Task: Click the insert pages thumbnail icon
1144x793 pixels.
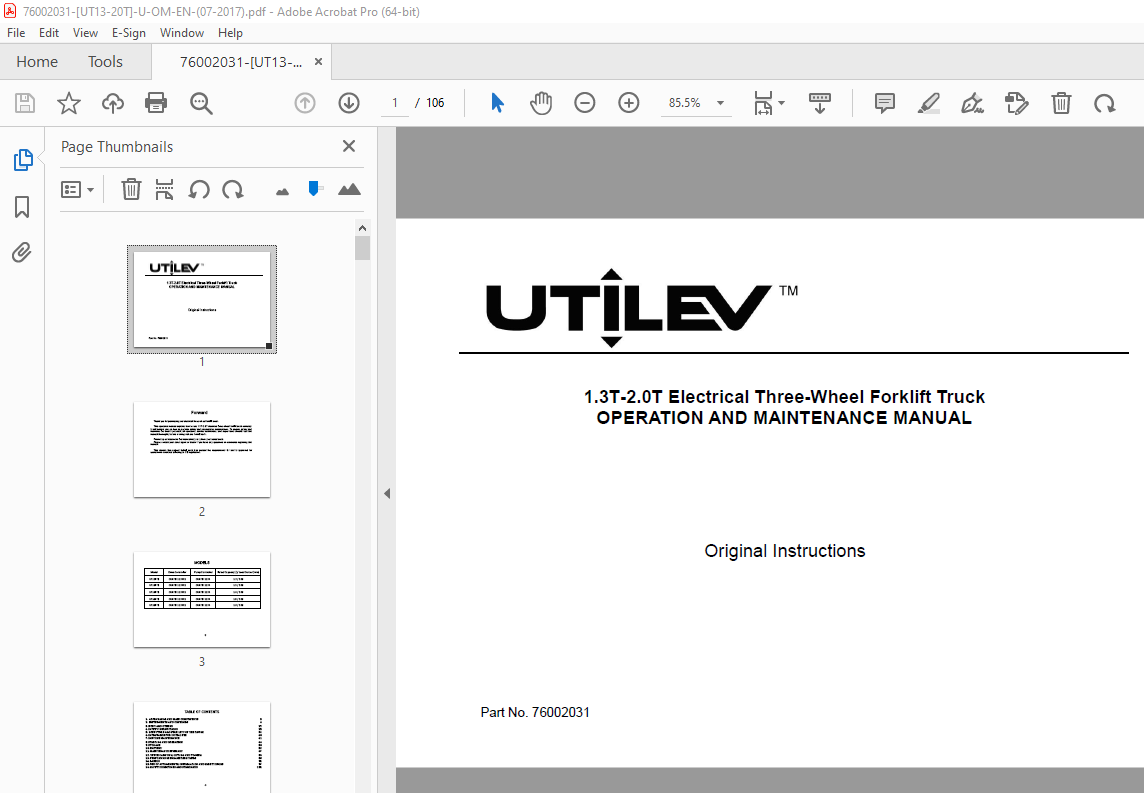Action: pyautogui.click(x=164, y=190)
